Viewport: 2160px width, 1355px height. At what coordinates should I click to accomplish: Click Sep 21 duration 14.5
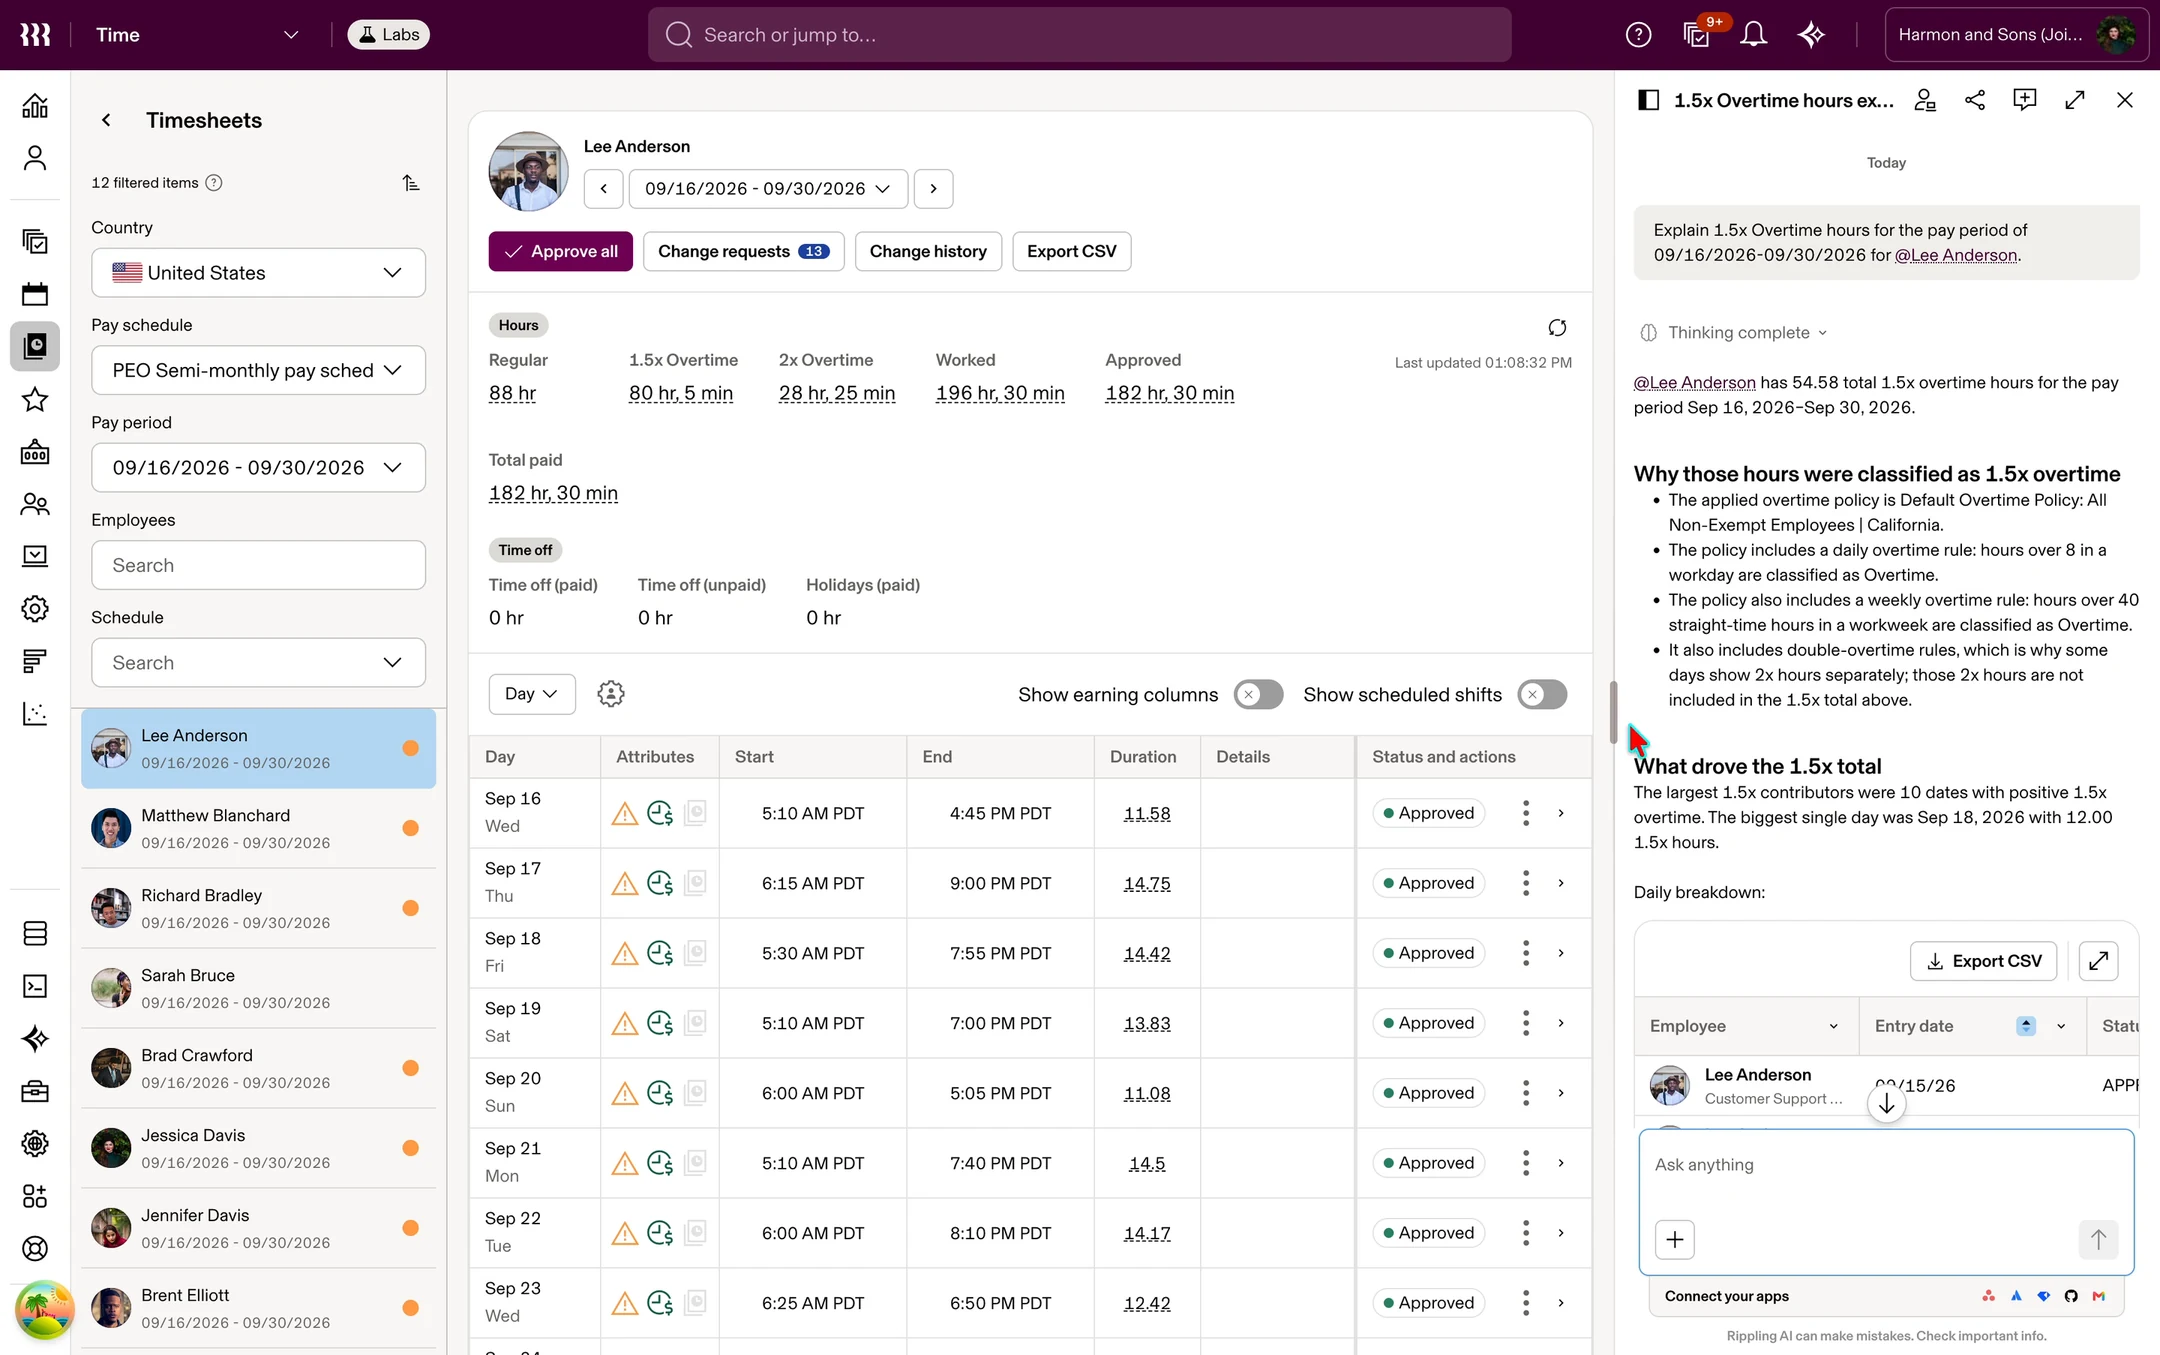coord(1147,1164)
